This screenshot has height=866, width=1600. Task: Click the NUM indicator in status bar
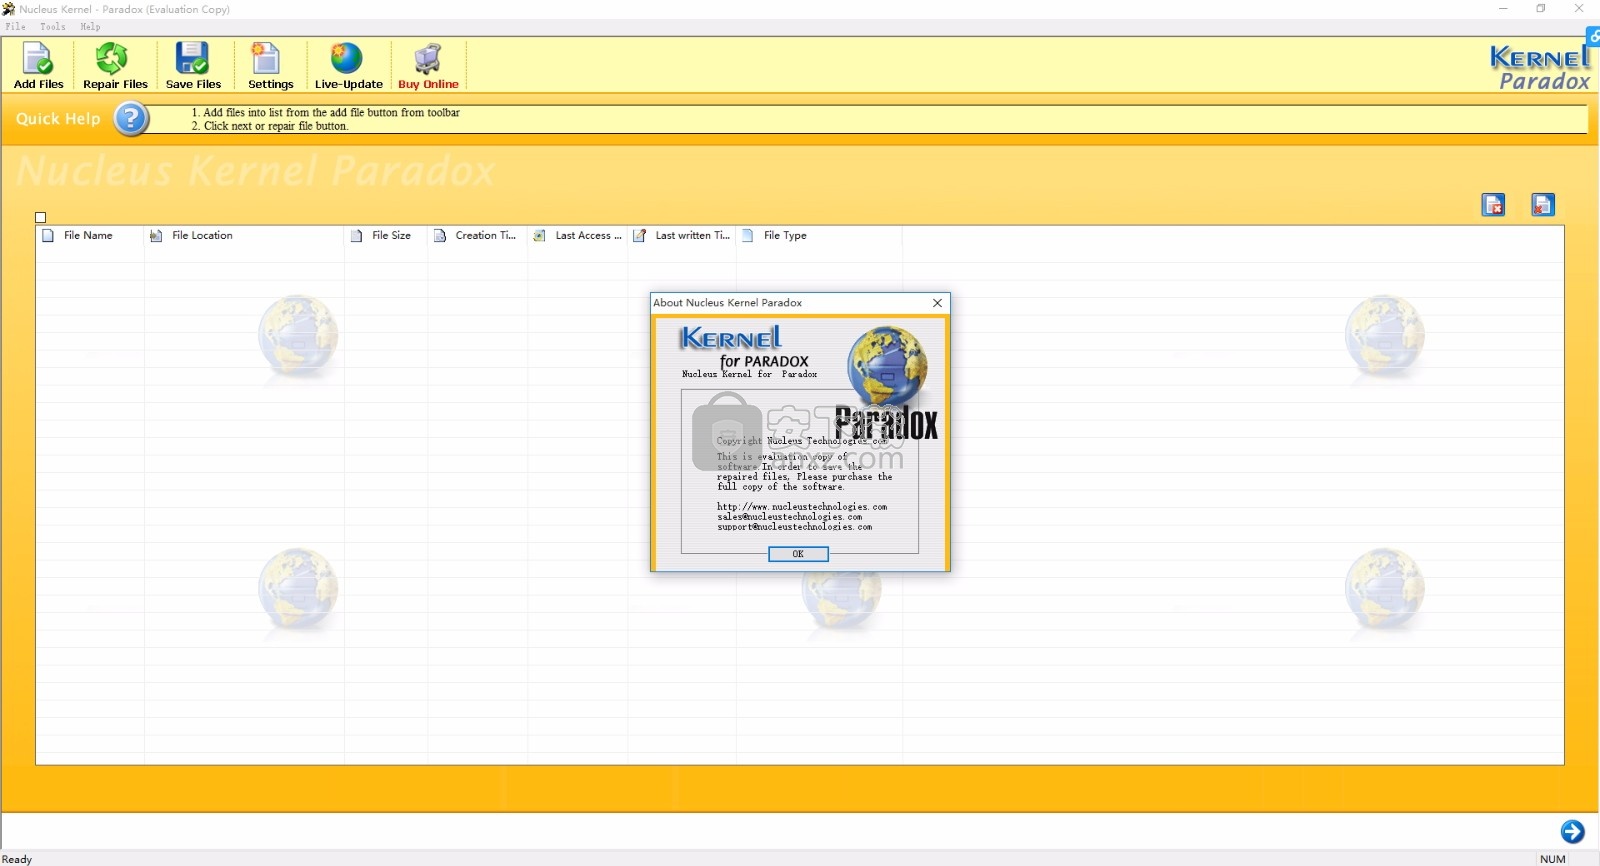click(1553, 859)
